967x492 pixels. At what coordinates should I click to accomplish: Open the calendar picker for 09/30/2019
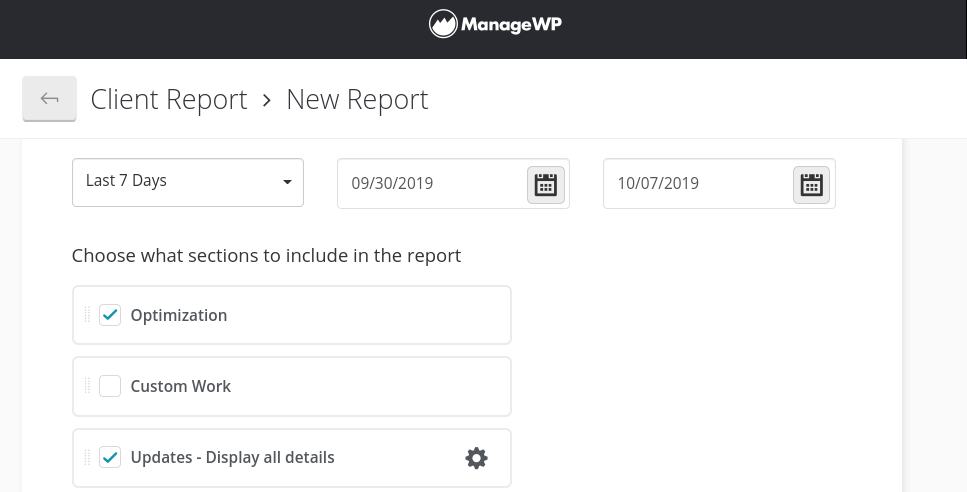pyautogui.click(x=545, y=184)
